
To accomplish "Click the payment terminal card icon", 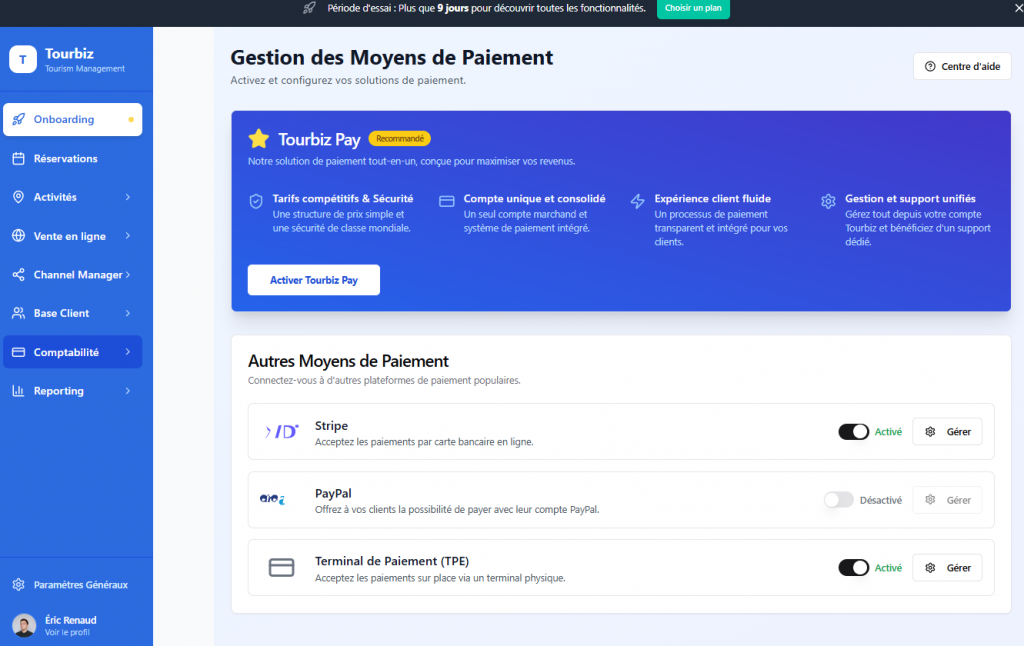I will [282, 568].
